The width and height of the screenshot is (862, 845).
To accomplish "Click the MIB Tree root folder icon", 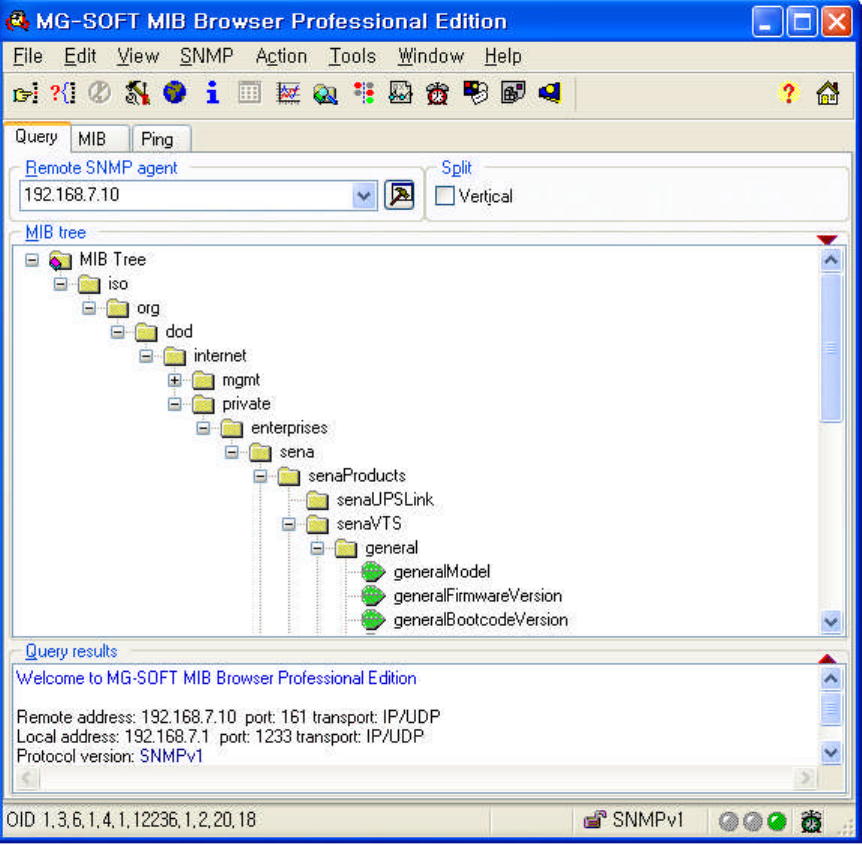I will click(60, 260).
